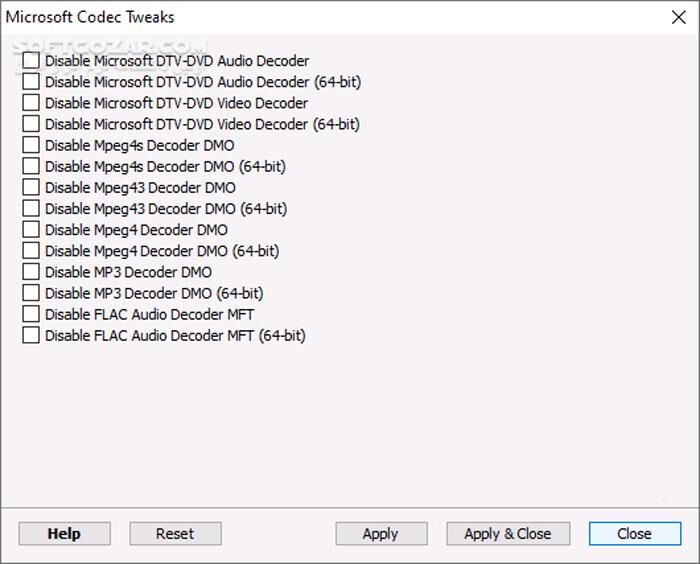Tick Disable Microsoft DTV-DVD Video Decoder checkbox
The image size is (700, 564).
pos(31,103)
